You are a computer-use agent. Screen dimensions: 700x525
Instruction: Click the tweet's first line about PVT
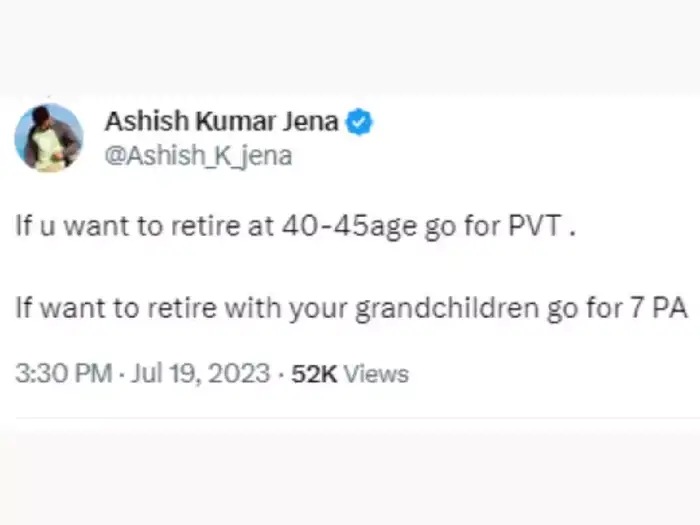[x=296, y=226]
